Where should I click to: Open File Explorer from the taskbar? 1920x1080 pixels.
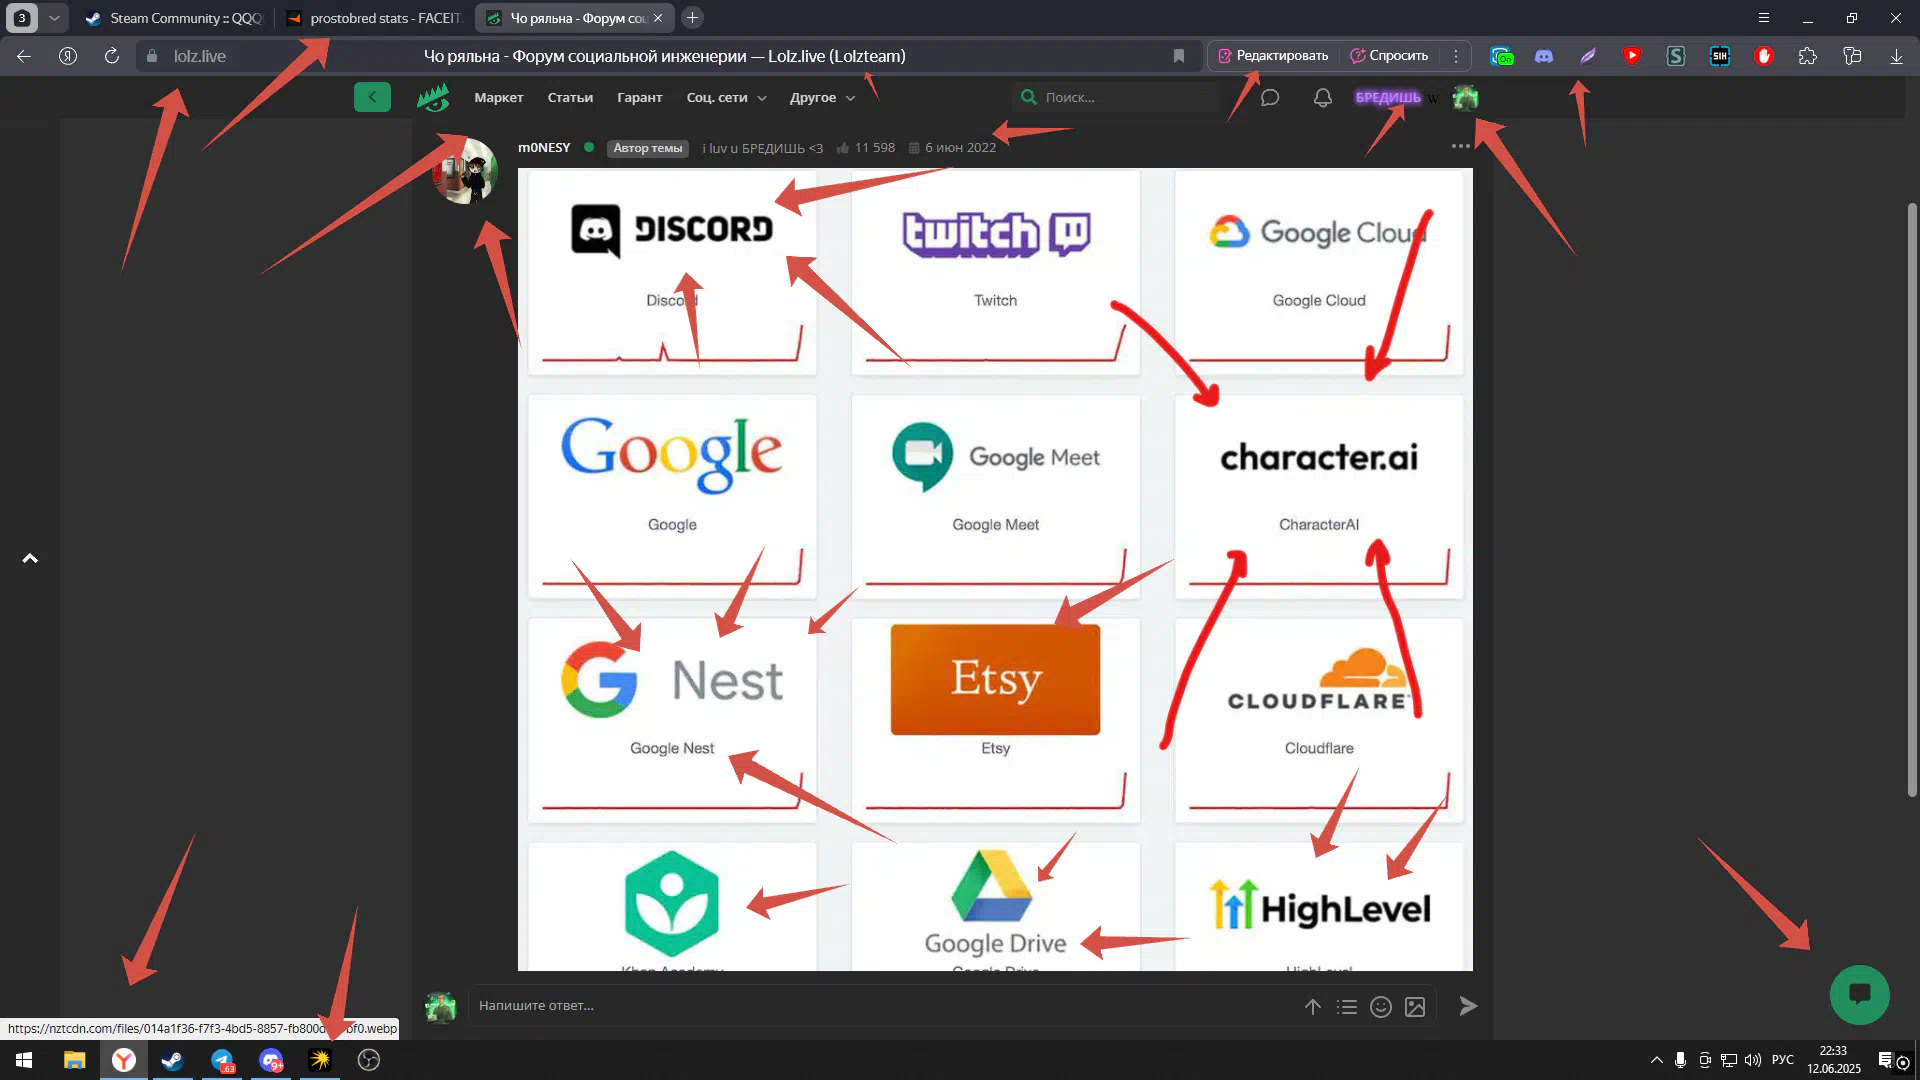point(74,1060)
